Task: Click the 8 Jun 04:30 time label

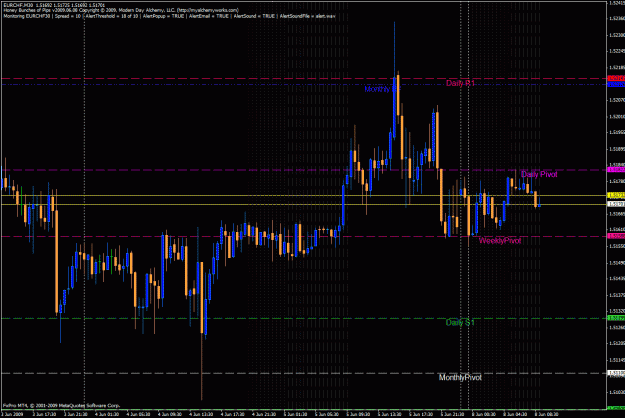Action: (x=515, y=414)
